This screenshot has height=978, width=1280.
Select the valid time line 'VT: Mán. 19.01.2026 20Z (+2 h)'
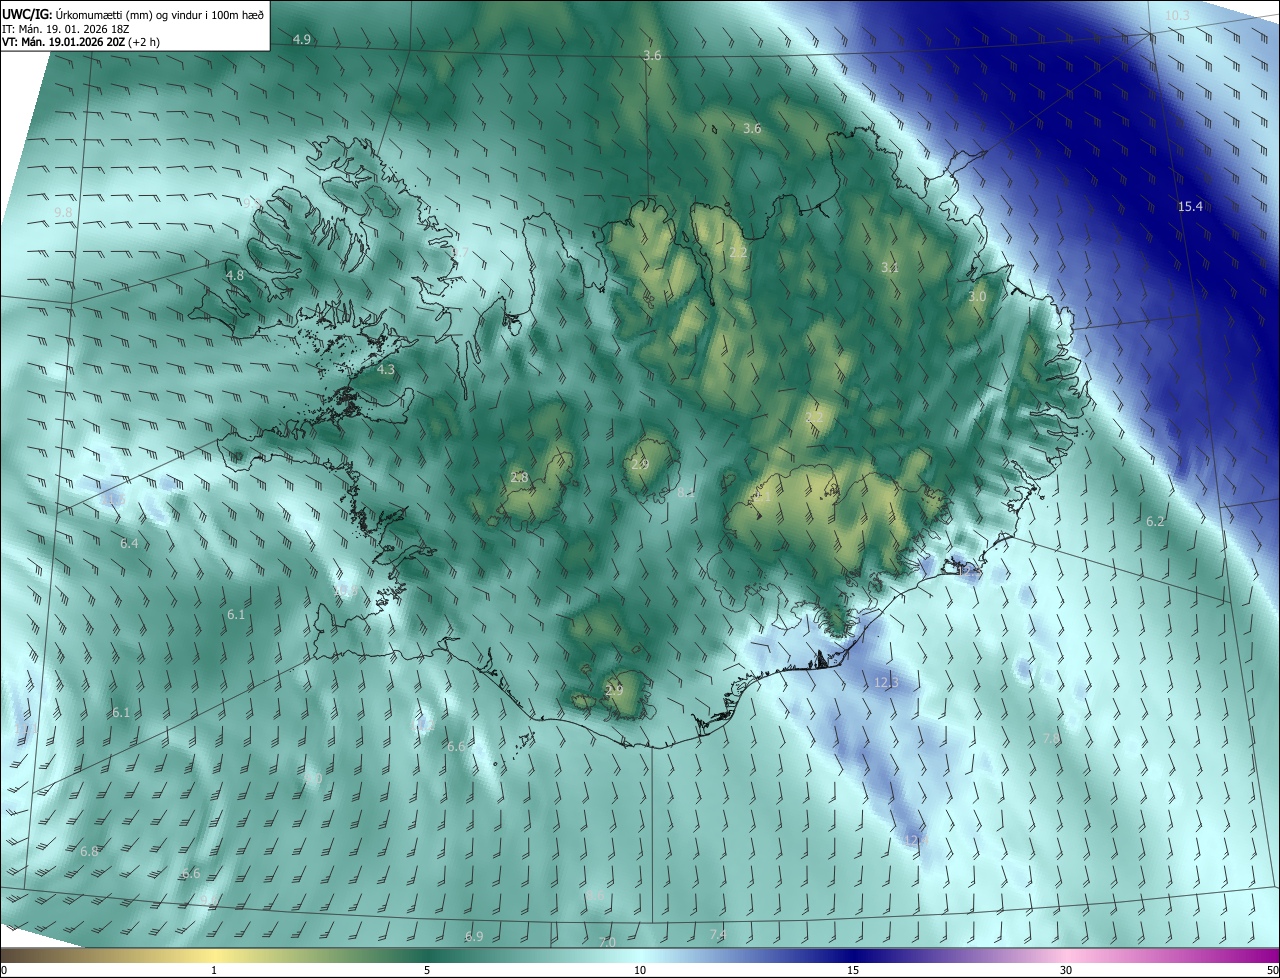(x=81, y=42)
